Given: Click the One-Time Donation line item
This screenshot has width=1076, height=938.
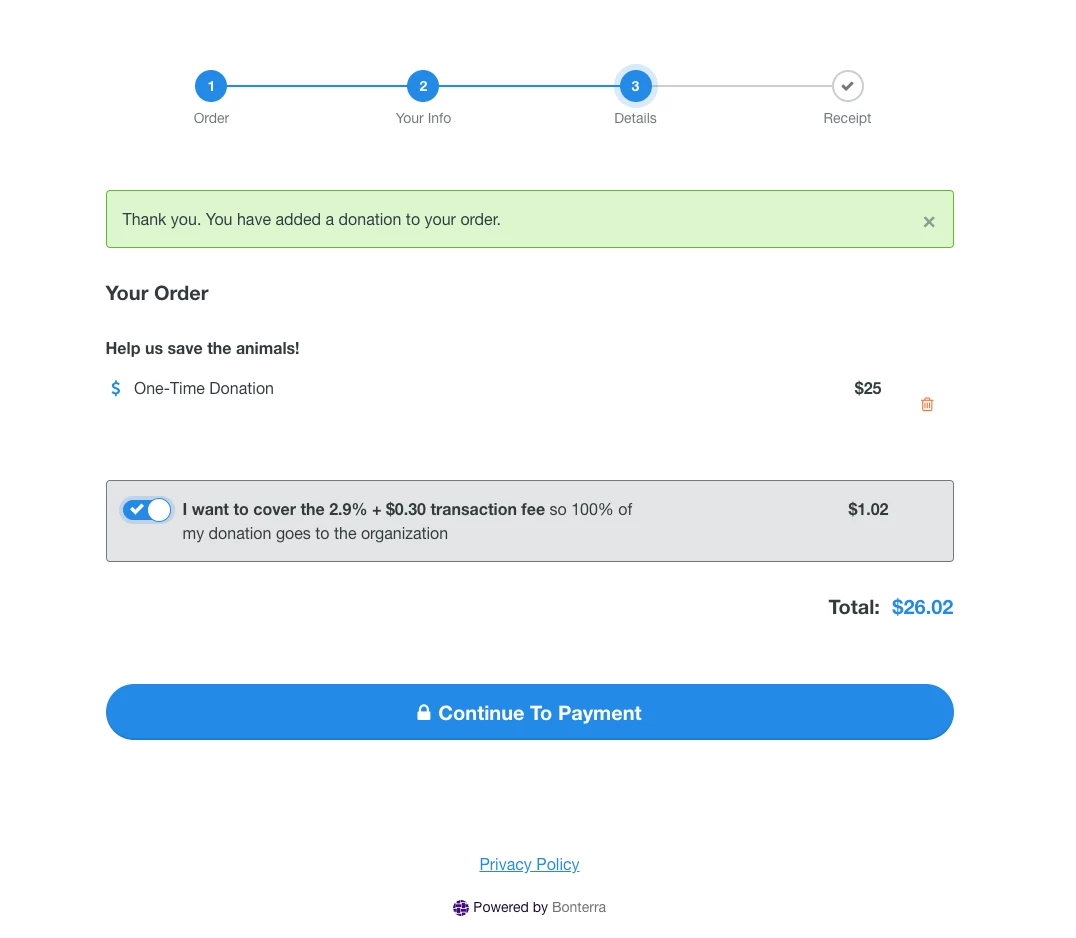Looking at the screenshot, I should pos(204,388).
